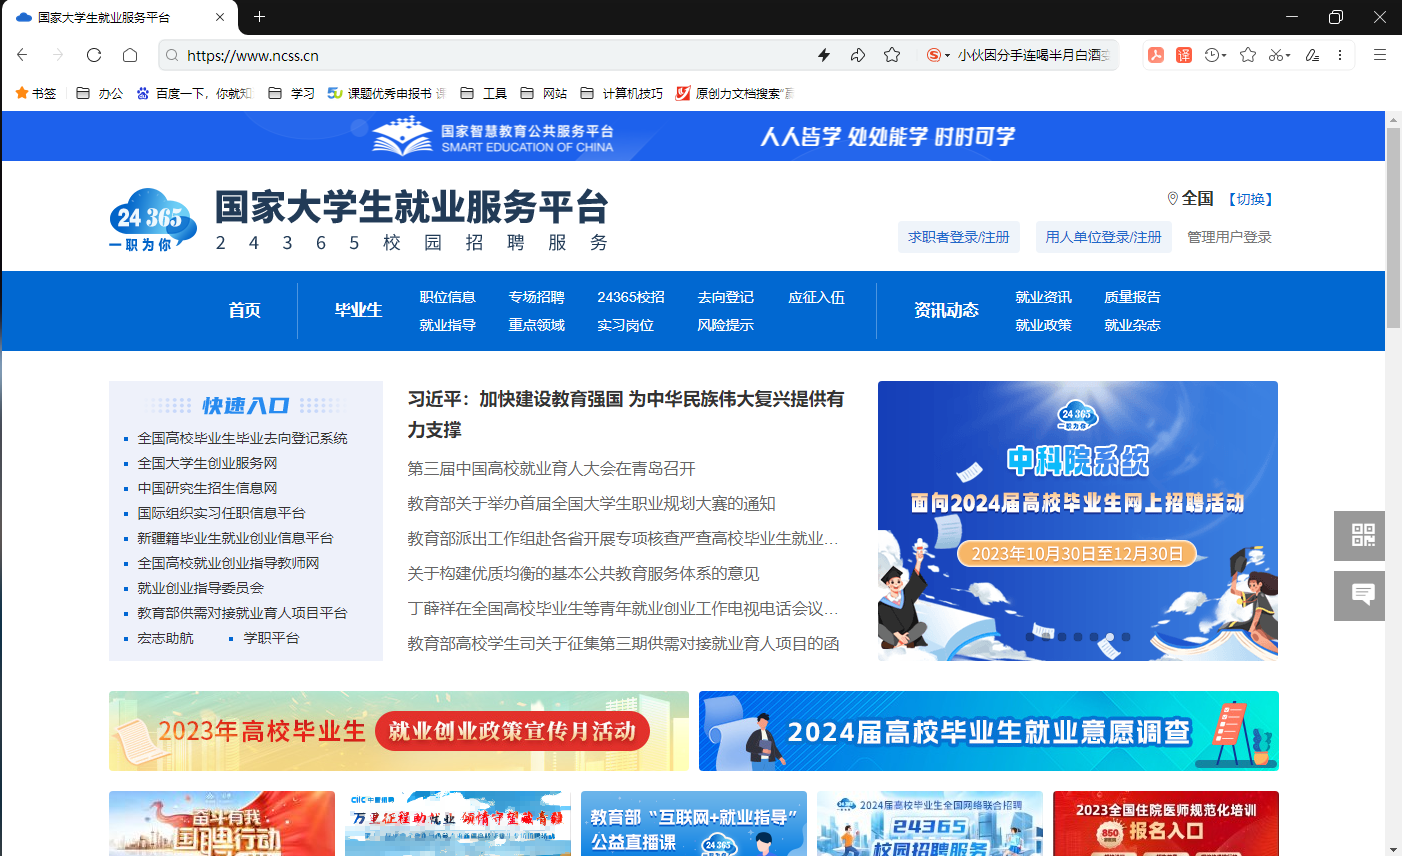The image size is (1402, 856).
Task: Open the 职位信息 navigation item
Action: (447, 297)
